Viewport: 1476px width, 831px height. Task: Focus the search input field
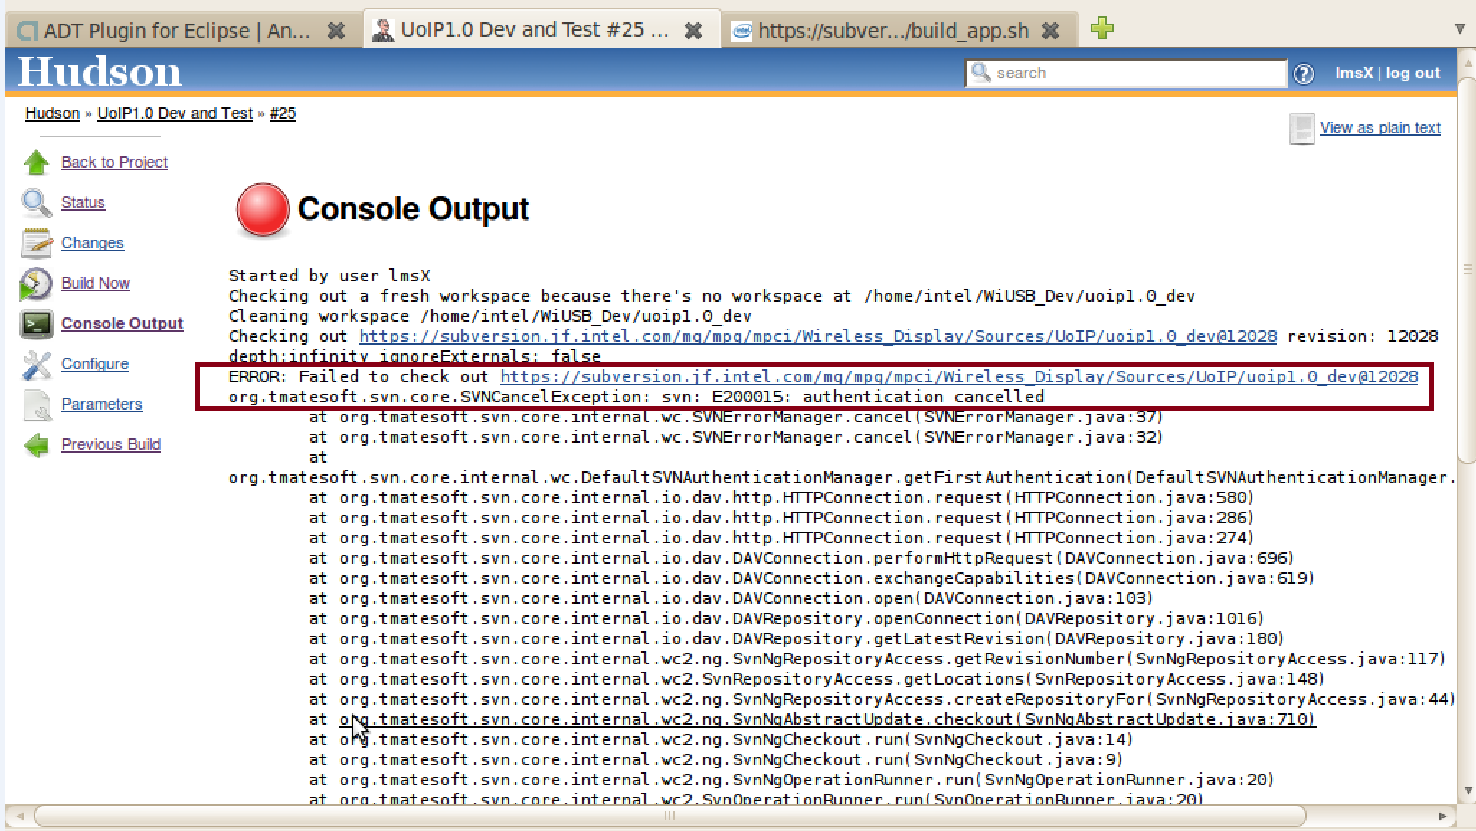coord(1125,73)
